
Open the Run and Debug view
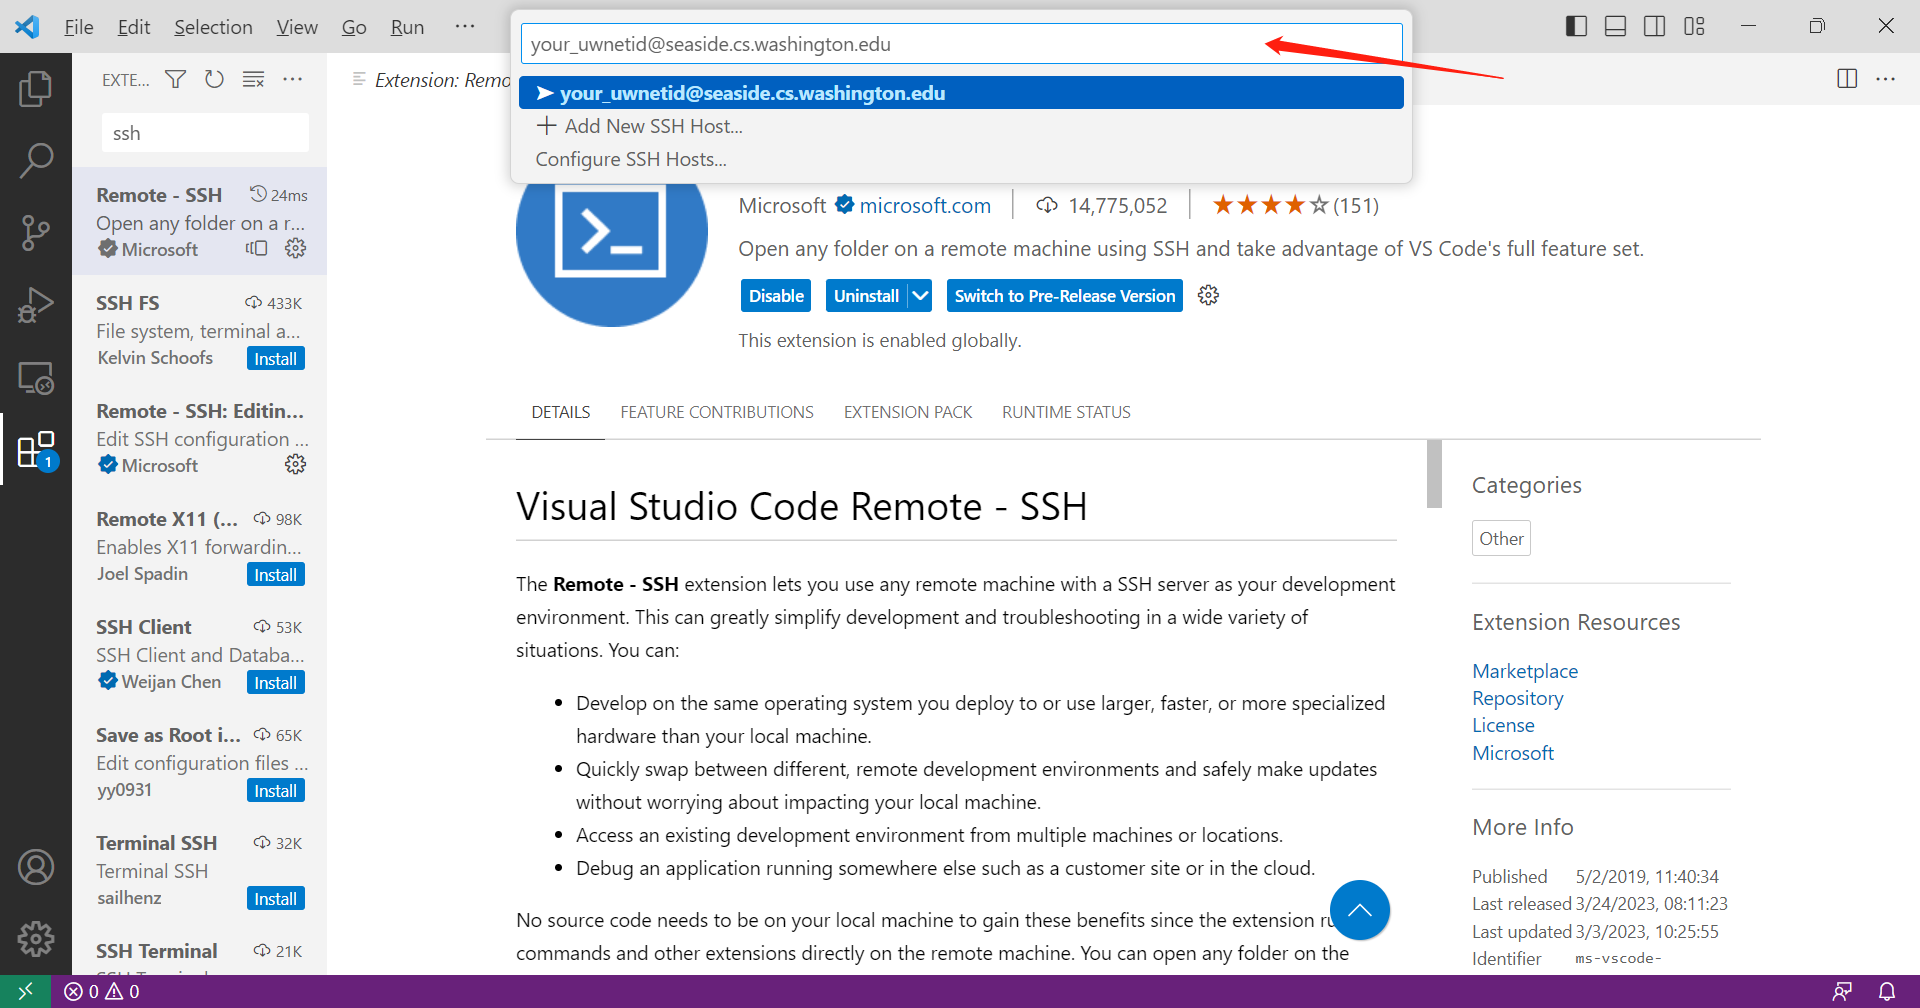point(36,305)
